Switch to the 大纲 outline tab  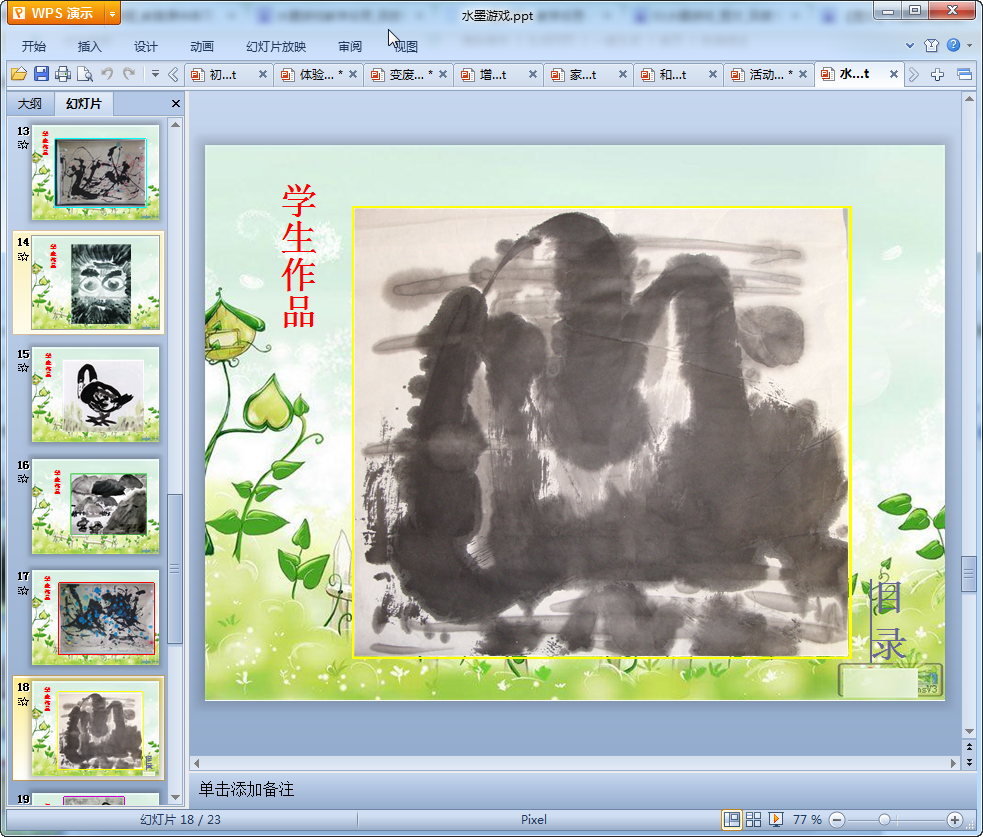pyautogui.click(x=29, y=103)
